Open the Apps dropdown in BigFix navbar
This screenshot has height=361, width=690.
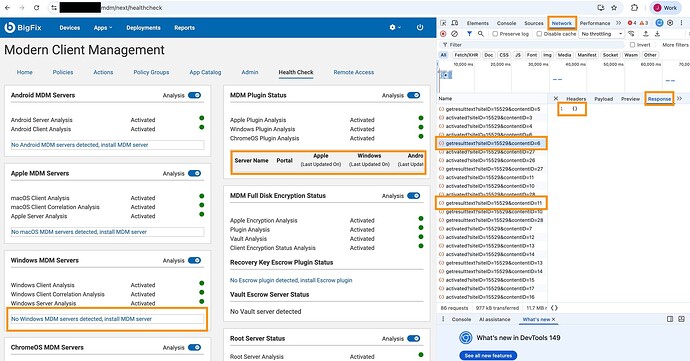103,27
